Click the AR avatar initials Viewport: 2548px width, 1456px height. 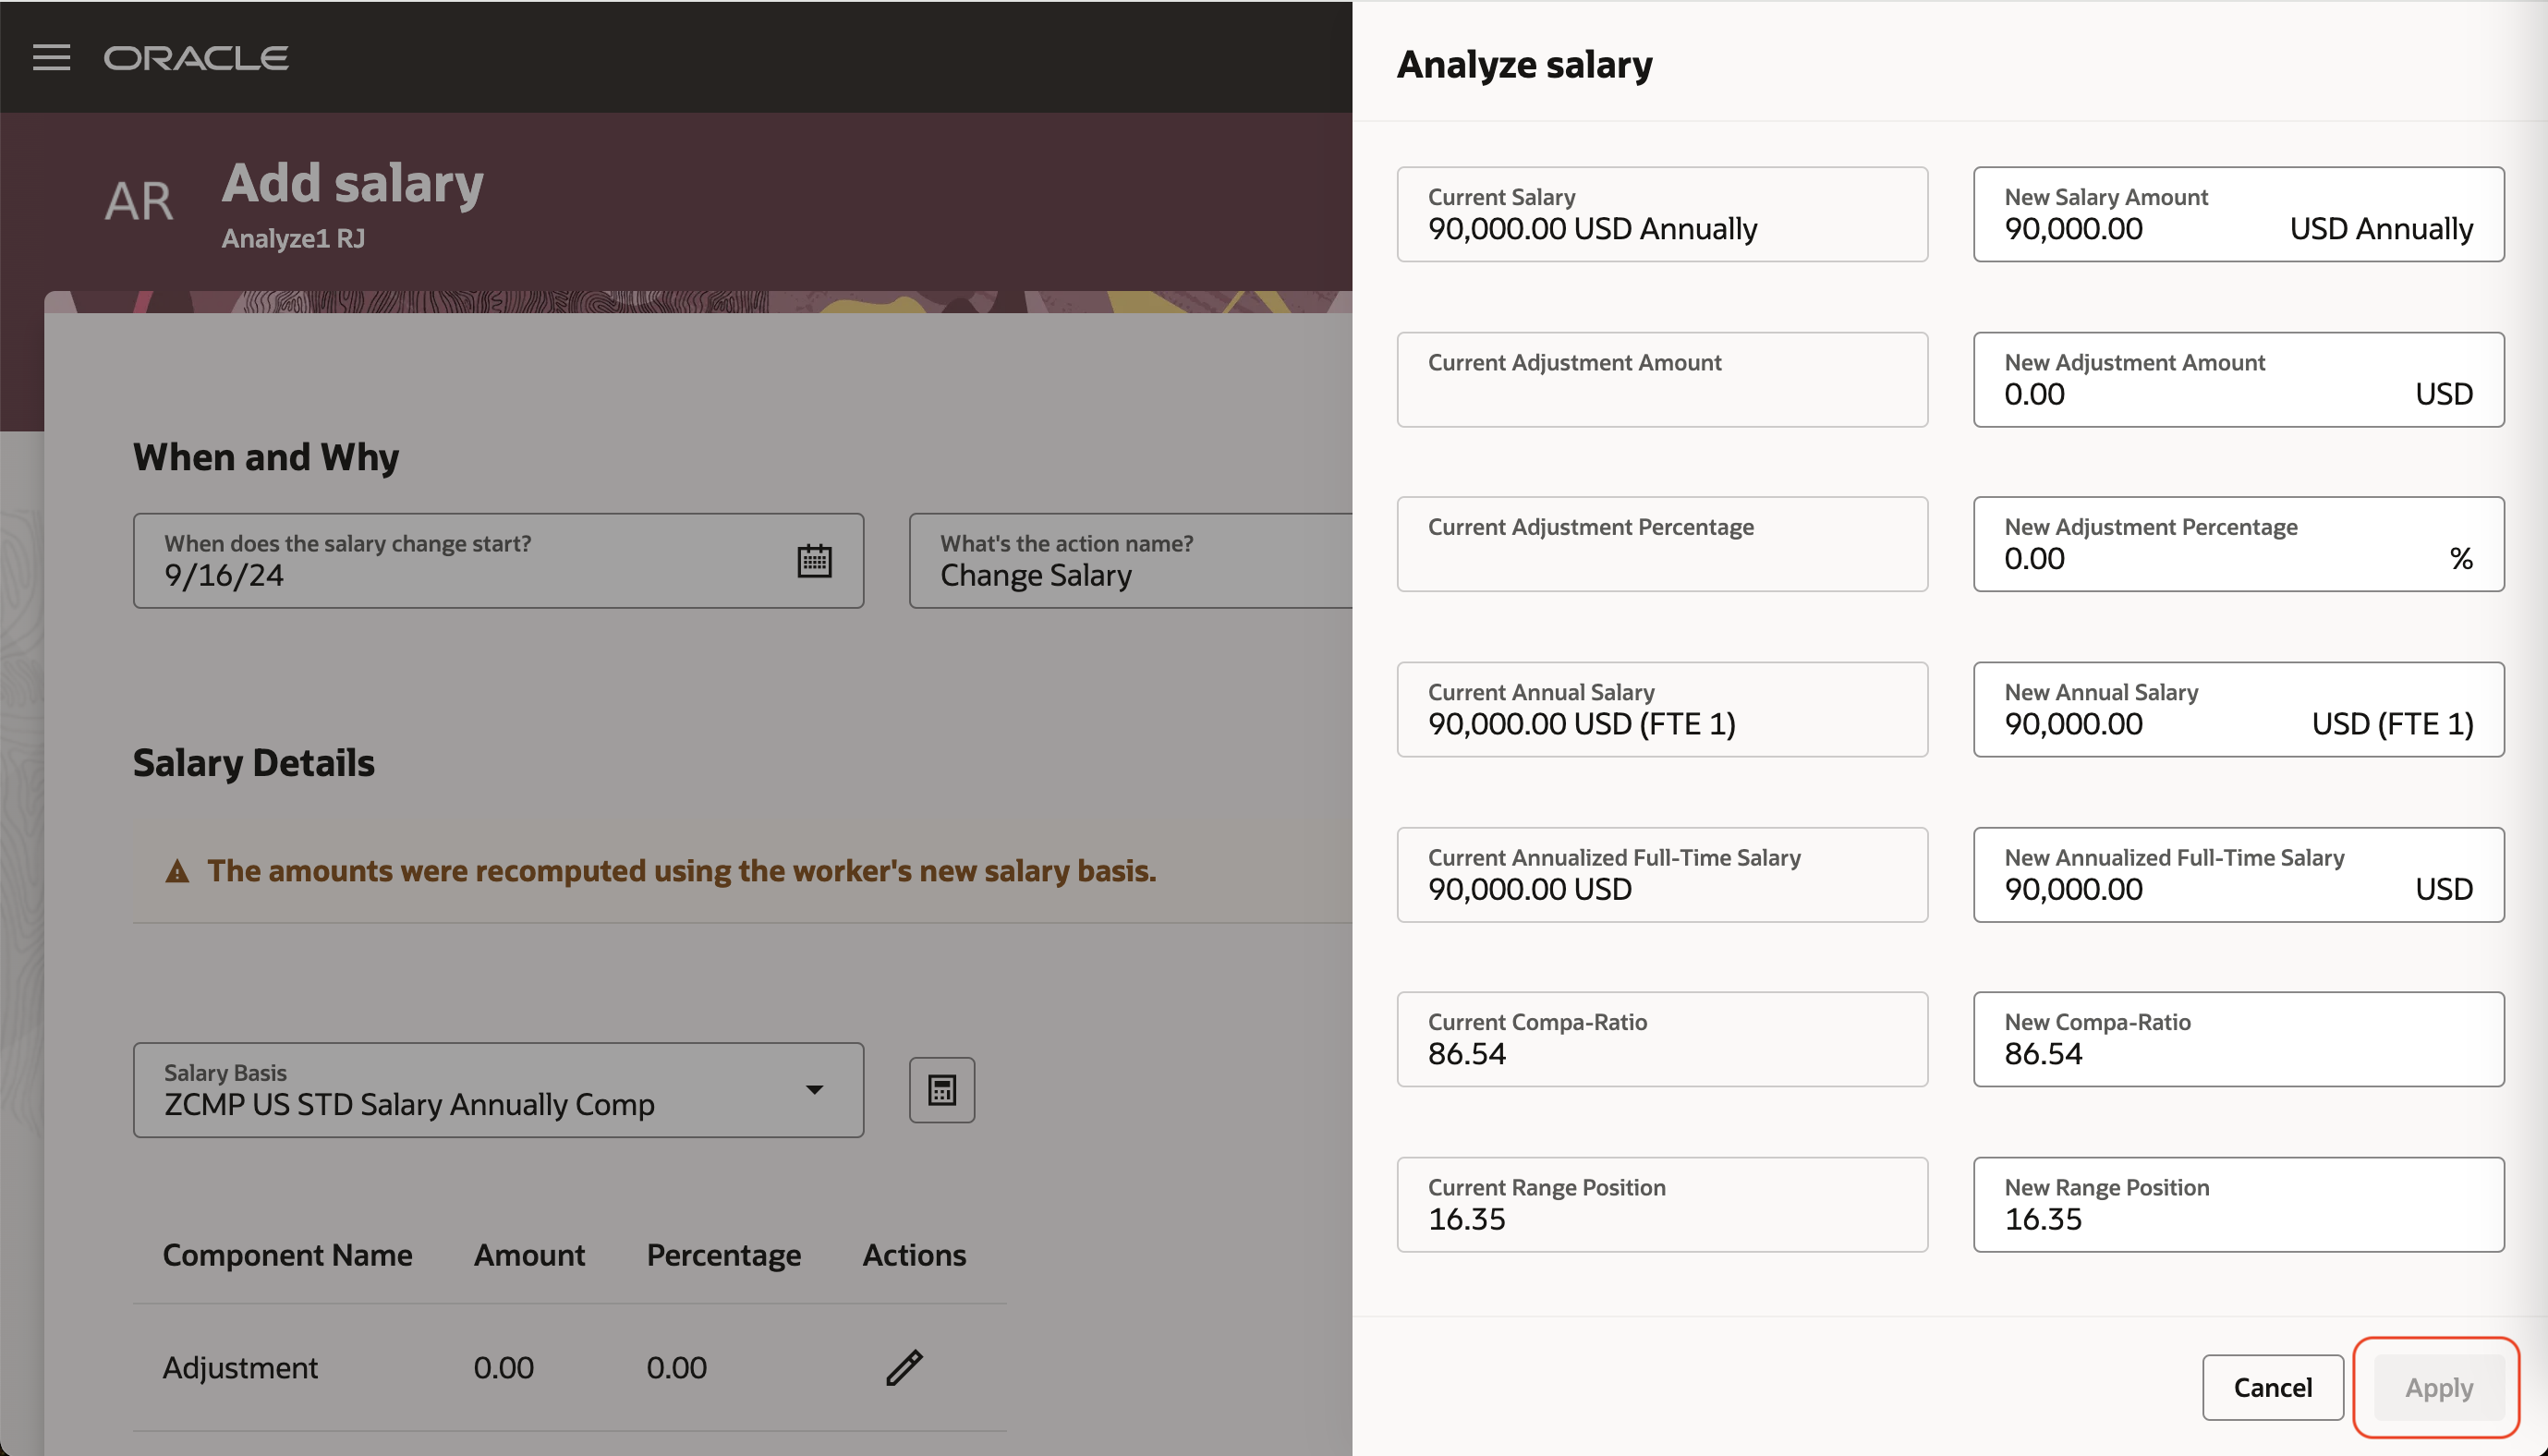click(139, 201)
